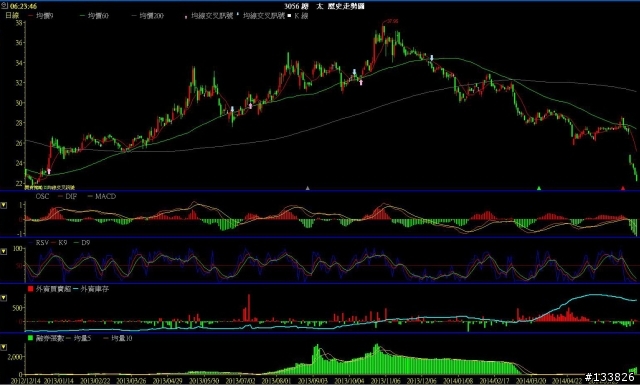The image size is (640, 385).
Task: Click the red 外資買賣超 legend swatch
Action: click(31, 289)
